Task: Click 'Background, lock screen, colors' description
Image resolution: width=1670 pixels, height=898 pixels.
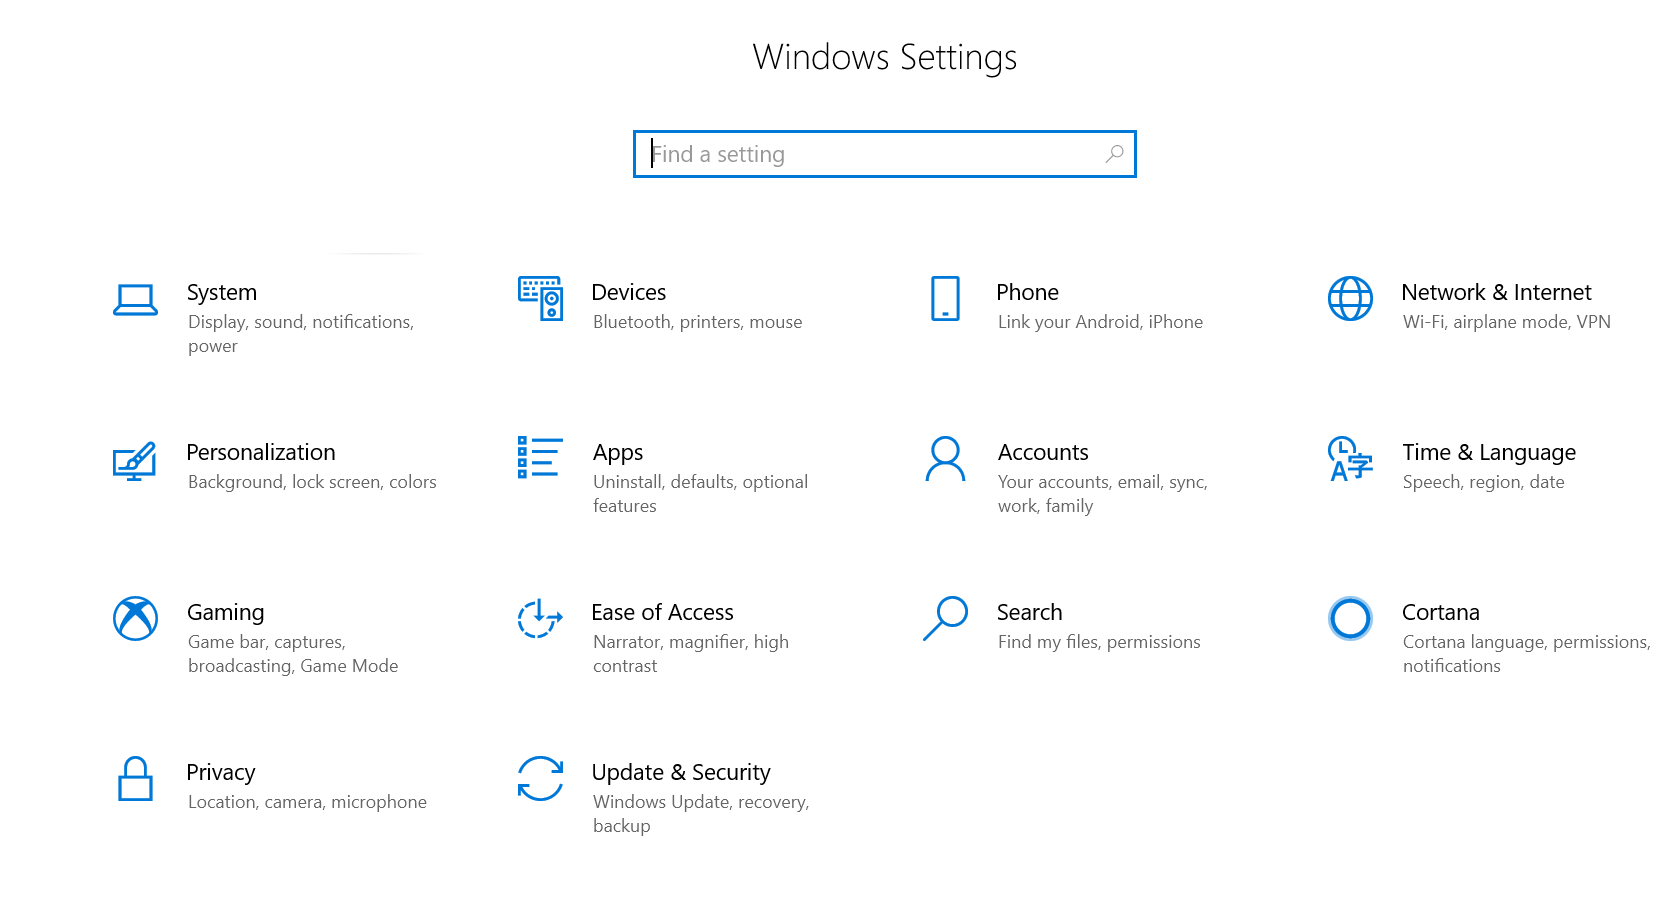Action: tap(312, 482)
